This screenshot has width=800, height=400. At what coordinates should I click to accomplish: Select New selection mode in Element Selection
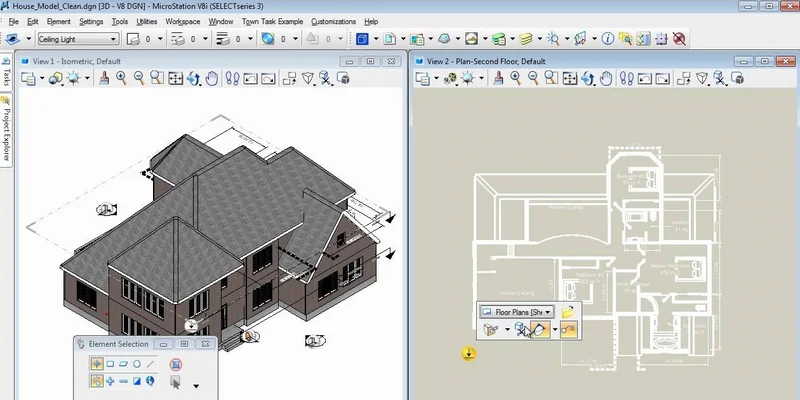96,381
